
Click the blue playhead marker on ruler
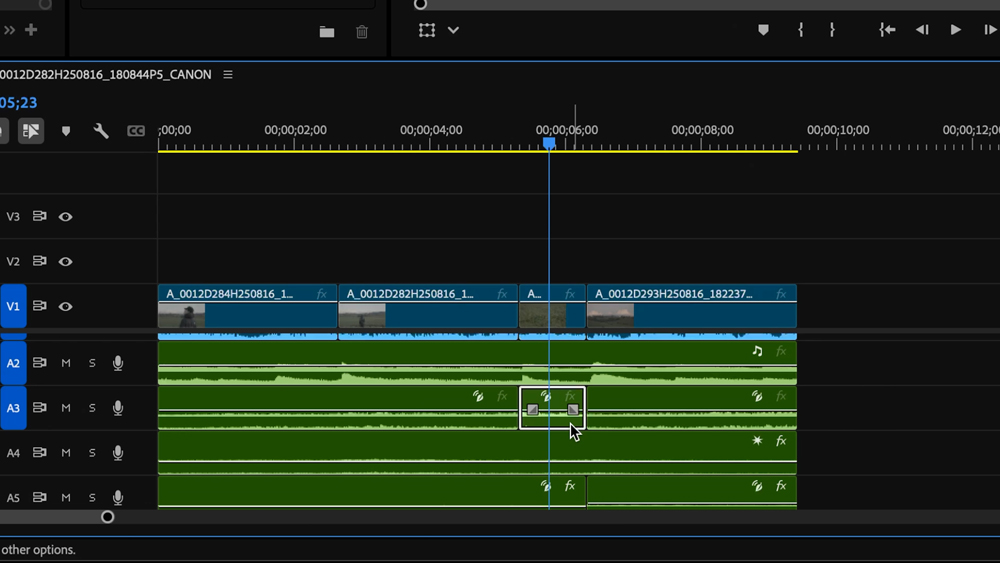(549, 143)
